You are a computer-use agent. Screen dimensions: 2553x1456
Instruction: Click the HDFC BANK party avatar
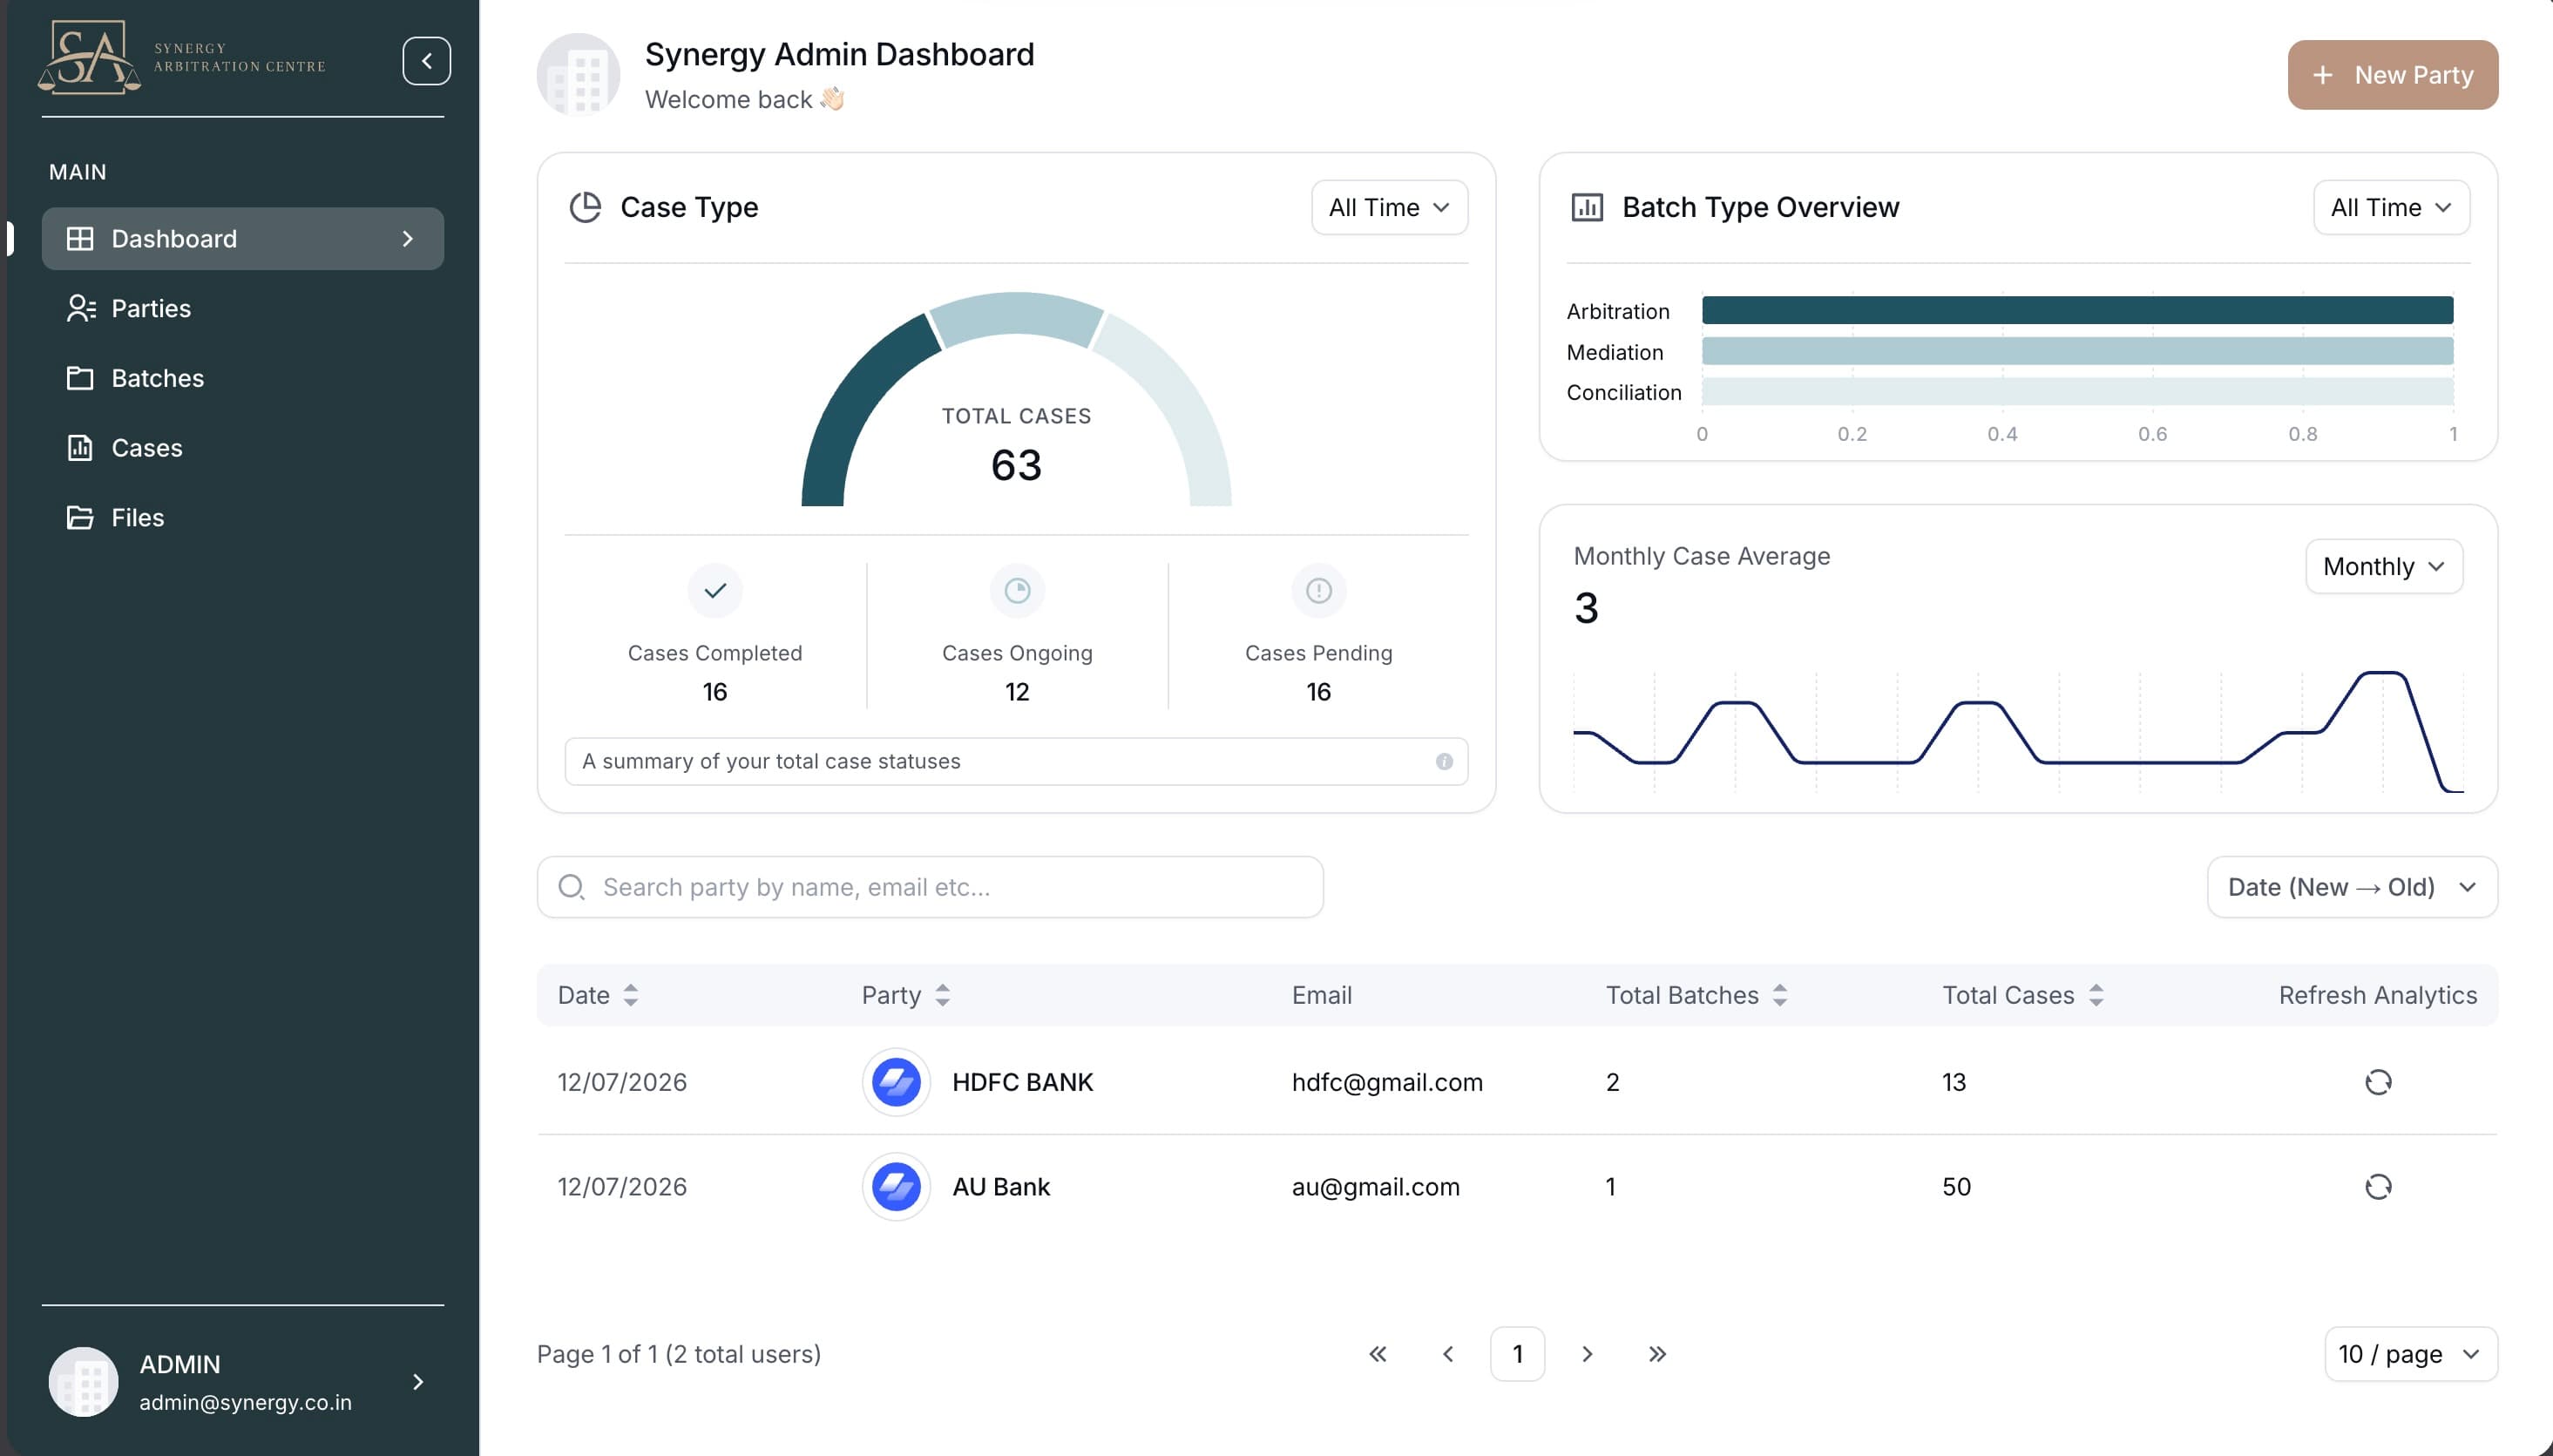[896, 1082]
